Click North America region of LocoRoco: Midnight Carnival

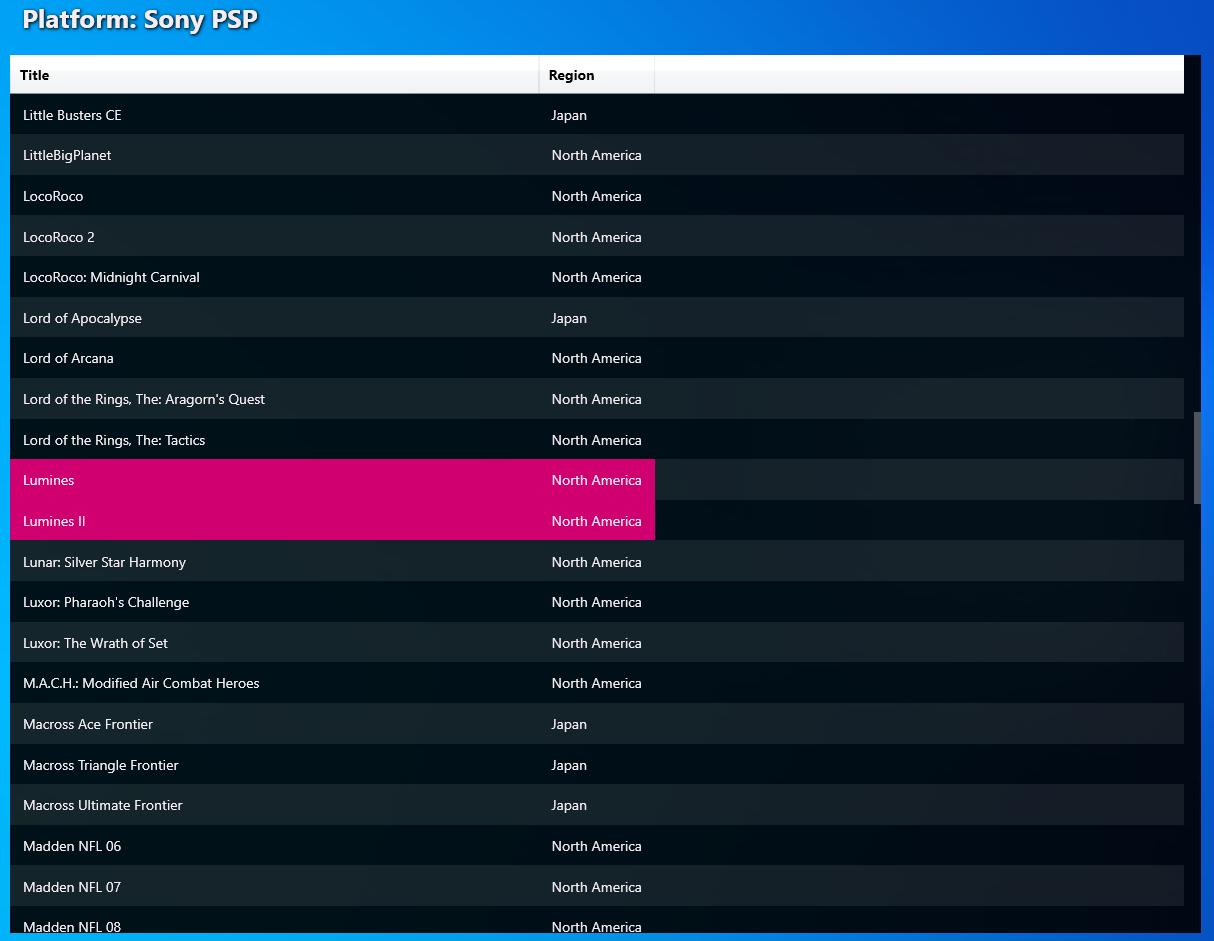pos(596,277)
